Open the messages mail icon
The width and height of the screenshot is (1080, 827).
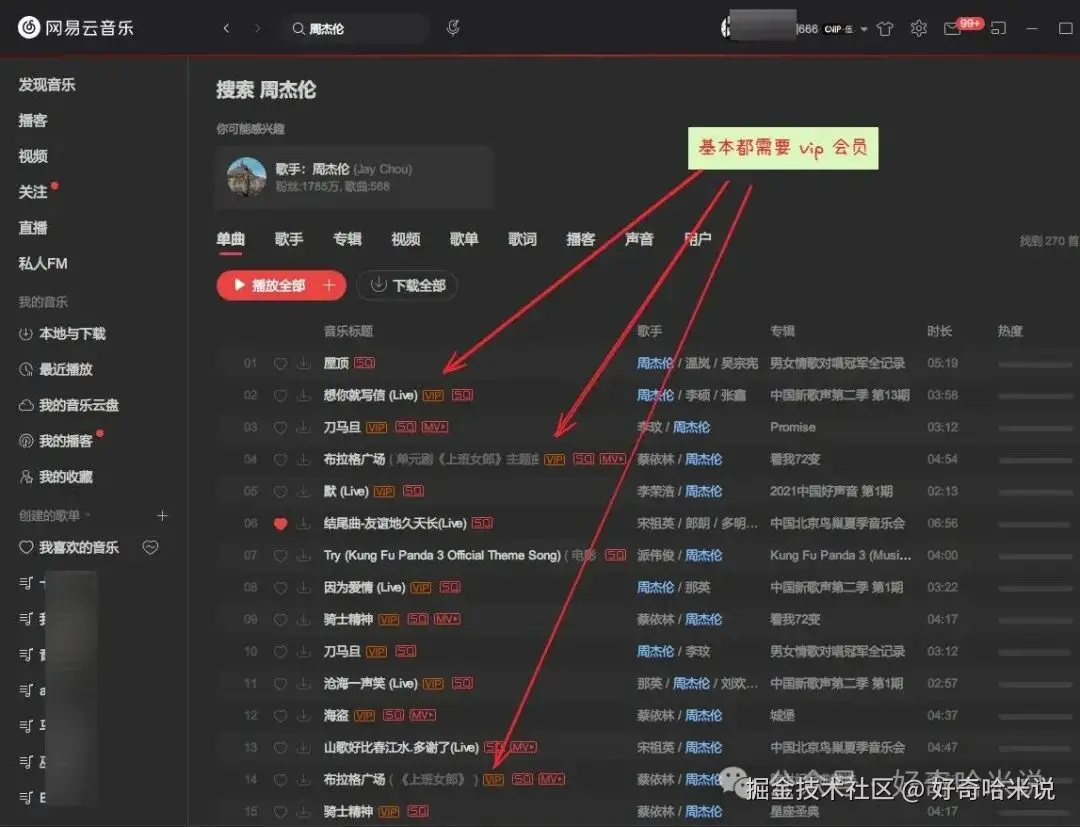point(952,29)
